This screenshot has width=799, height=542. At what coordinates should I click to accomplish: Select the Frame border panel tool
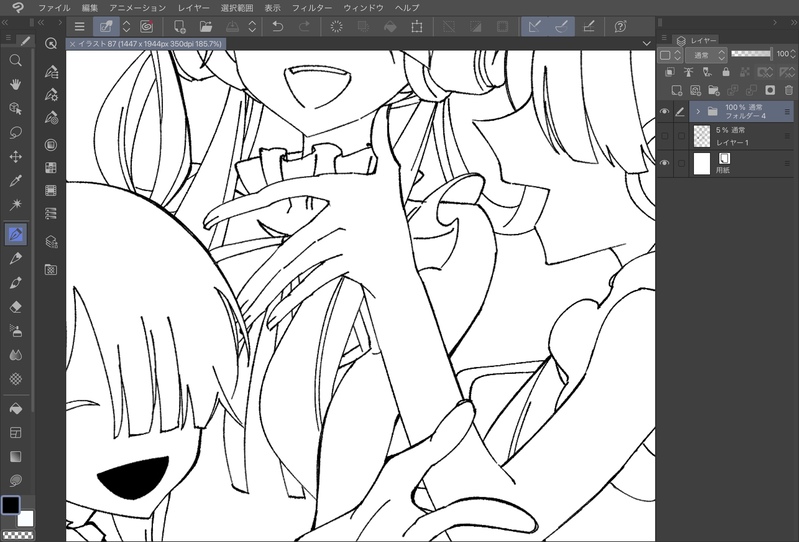pos(15,432)
